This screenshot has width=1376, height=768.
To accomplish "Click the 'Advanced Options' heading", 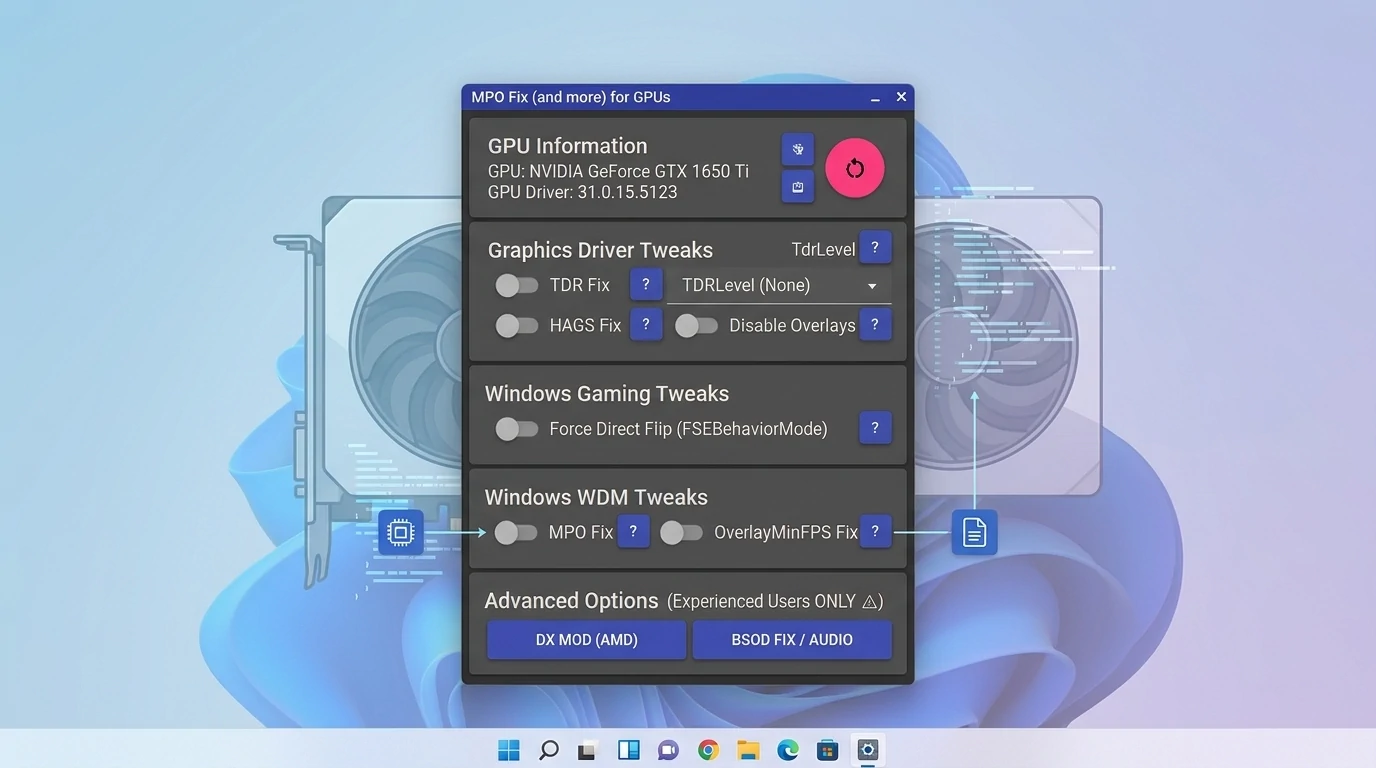I will click(571, 601).
